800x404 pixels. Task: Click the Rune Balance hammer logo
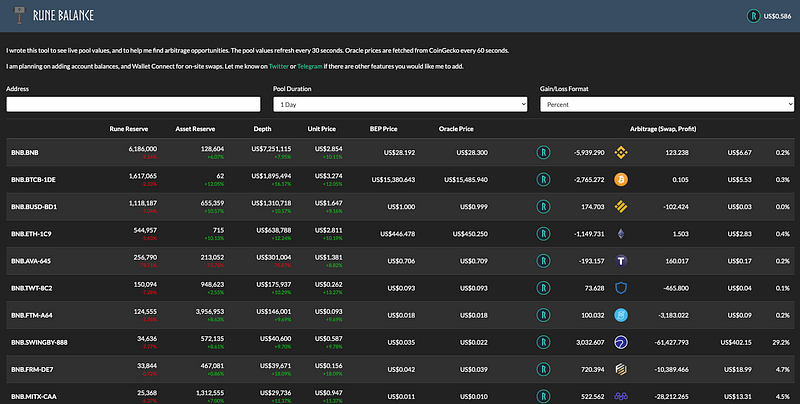point(19,15)
